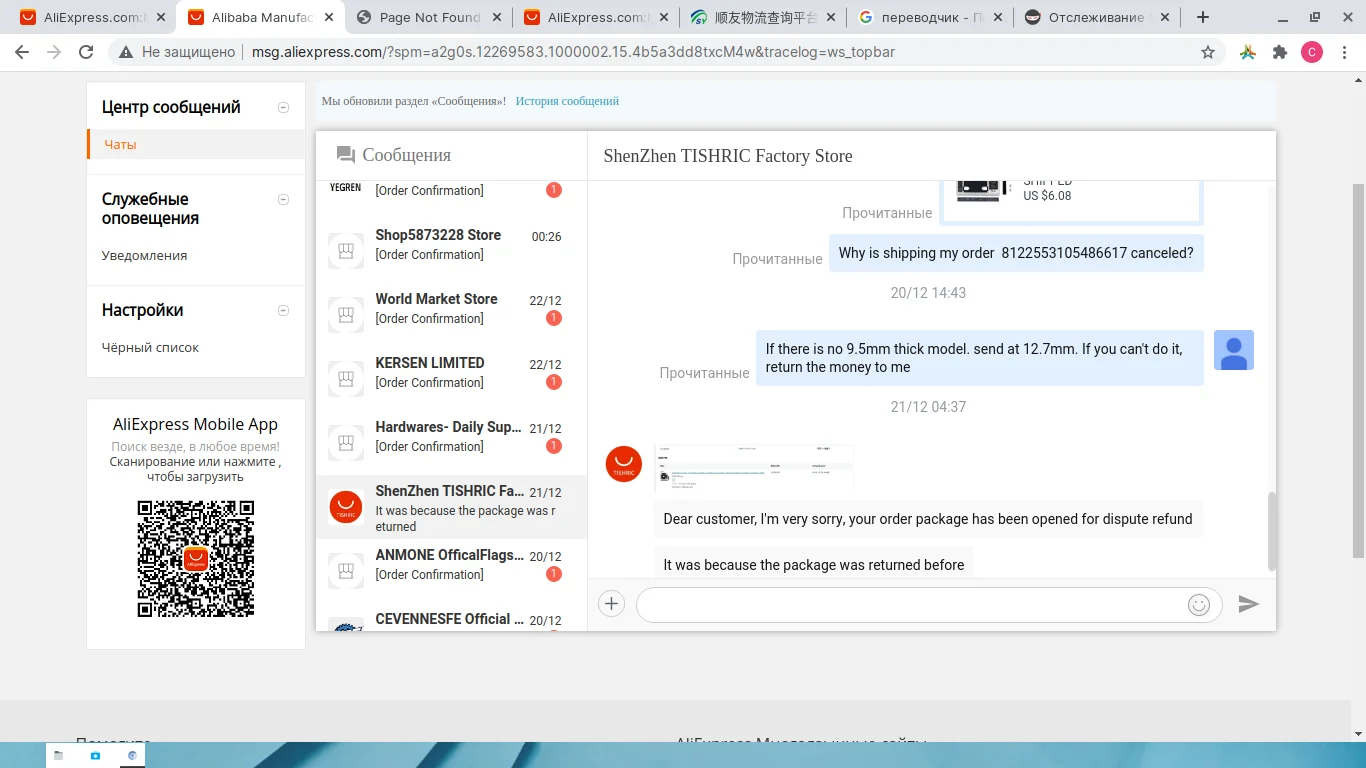Click the 21/12 04:37 timestamp
1366x768 pixels.
[x=928, y=407]
